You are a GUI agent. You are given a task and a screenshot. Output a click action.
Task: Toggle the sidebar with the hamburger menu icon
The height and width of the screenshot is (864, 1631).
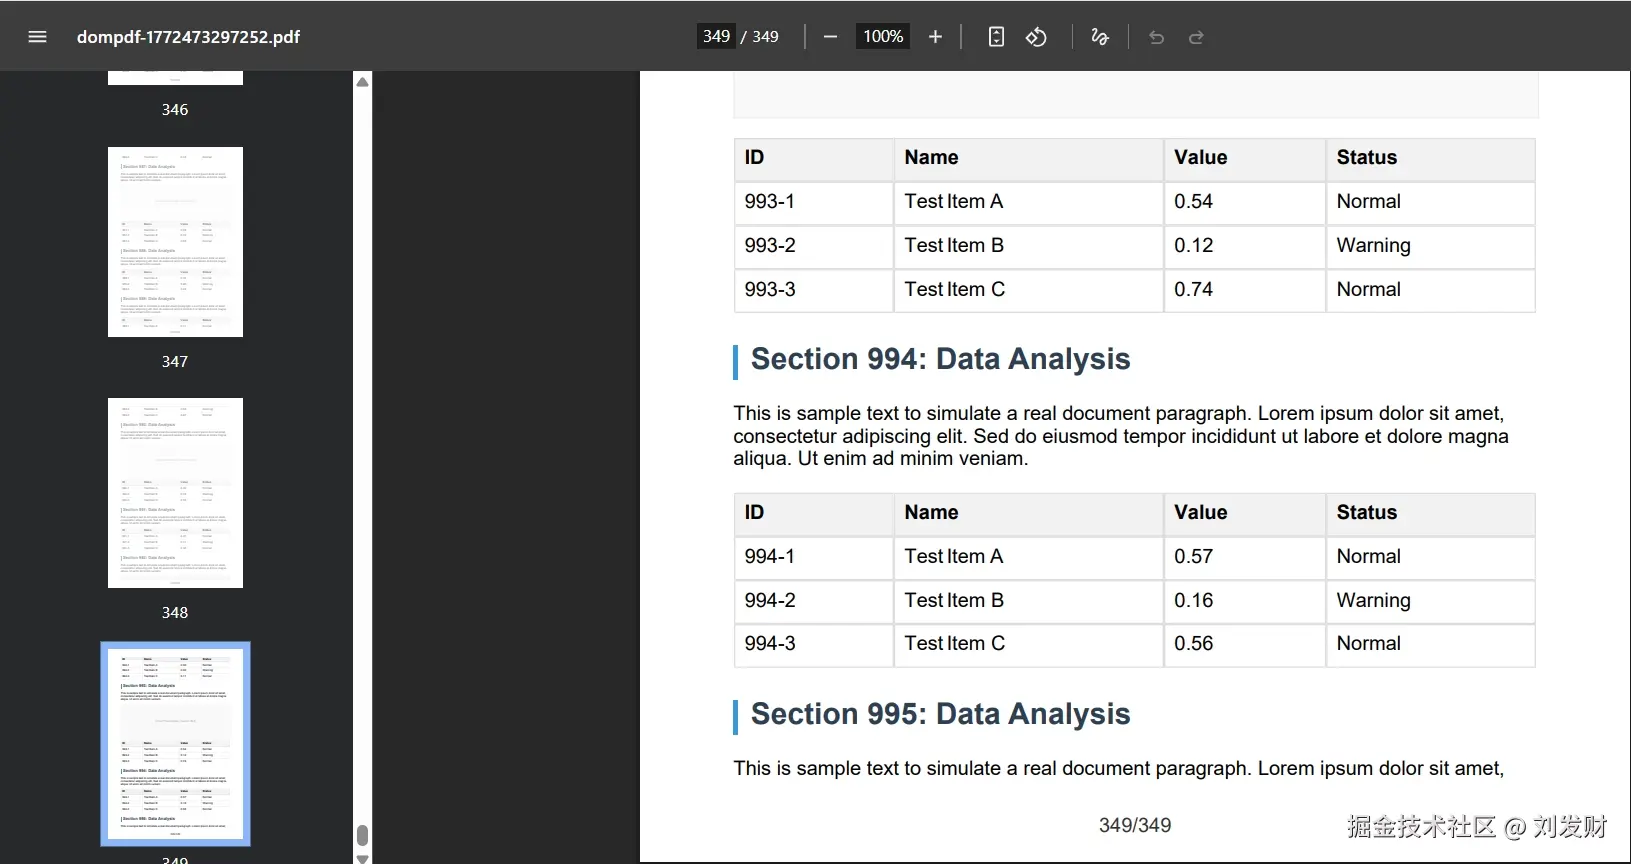[x=38, y=37]
